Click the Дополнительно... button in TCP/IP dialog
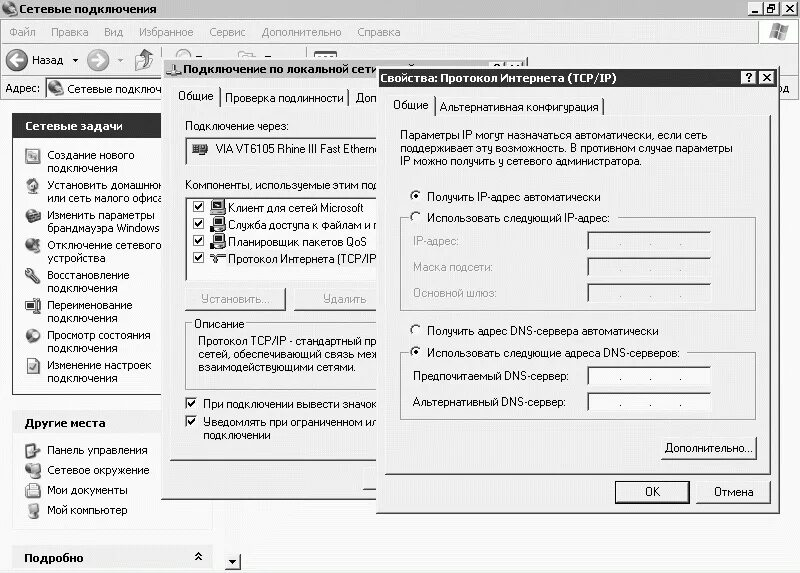 [708, 448]
